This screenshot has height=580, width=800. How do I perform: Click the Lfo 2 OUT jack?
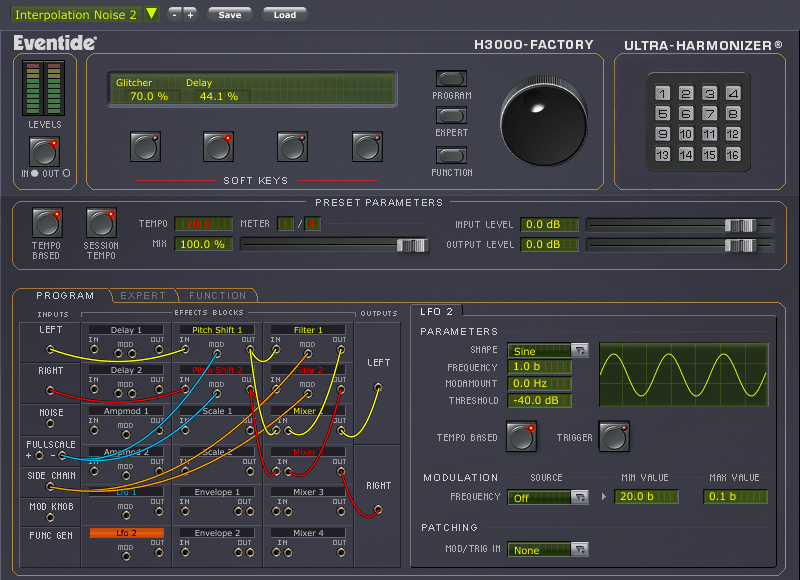click(x=159, y=552)
